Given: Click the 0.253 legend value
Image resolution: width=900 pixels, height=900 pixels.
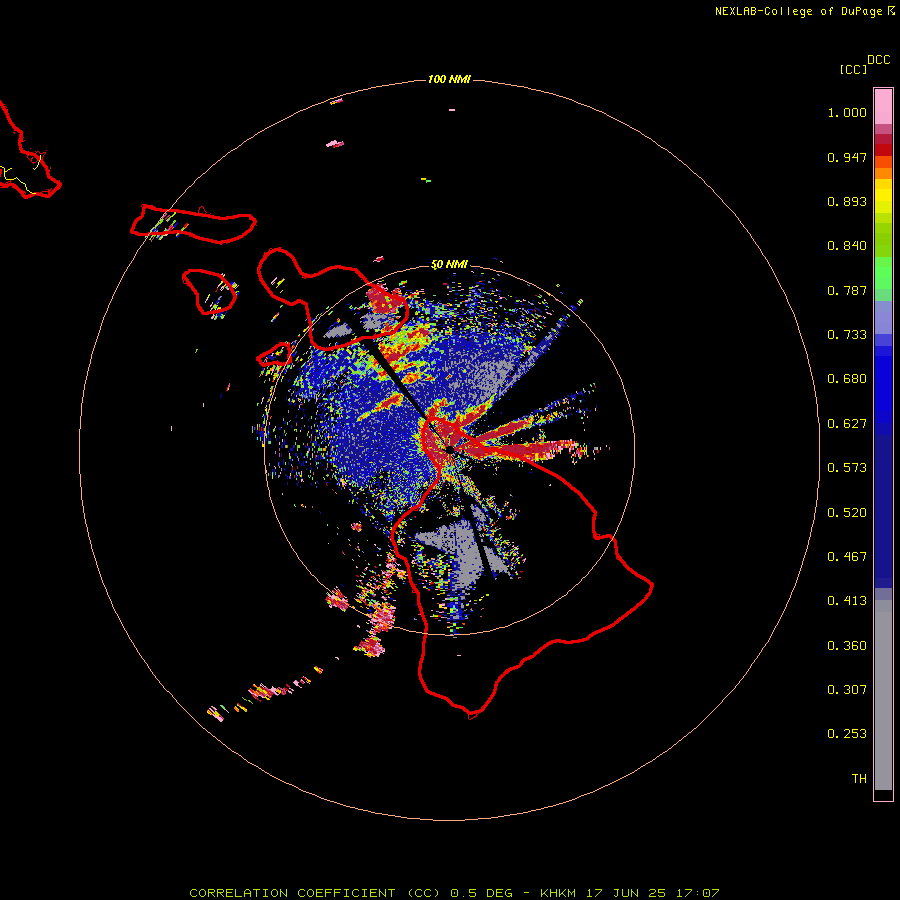Looking at the screenshot, I should [847, 734].
